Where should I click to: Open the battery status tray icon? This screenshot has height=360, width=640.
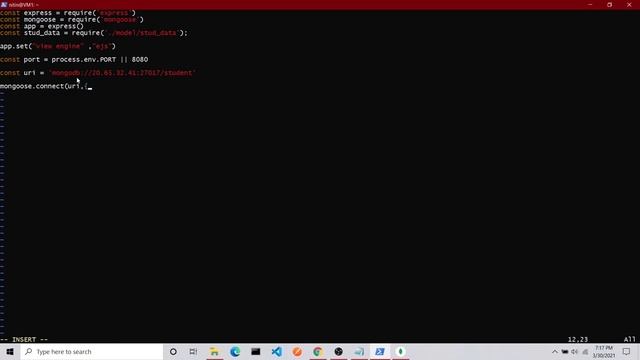tap(565, 351)
